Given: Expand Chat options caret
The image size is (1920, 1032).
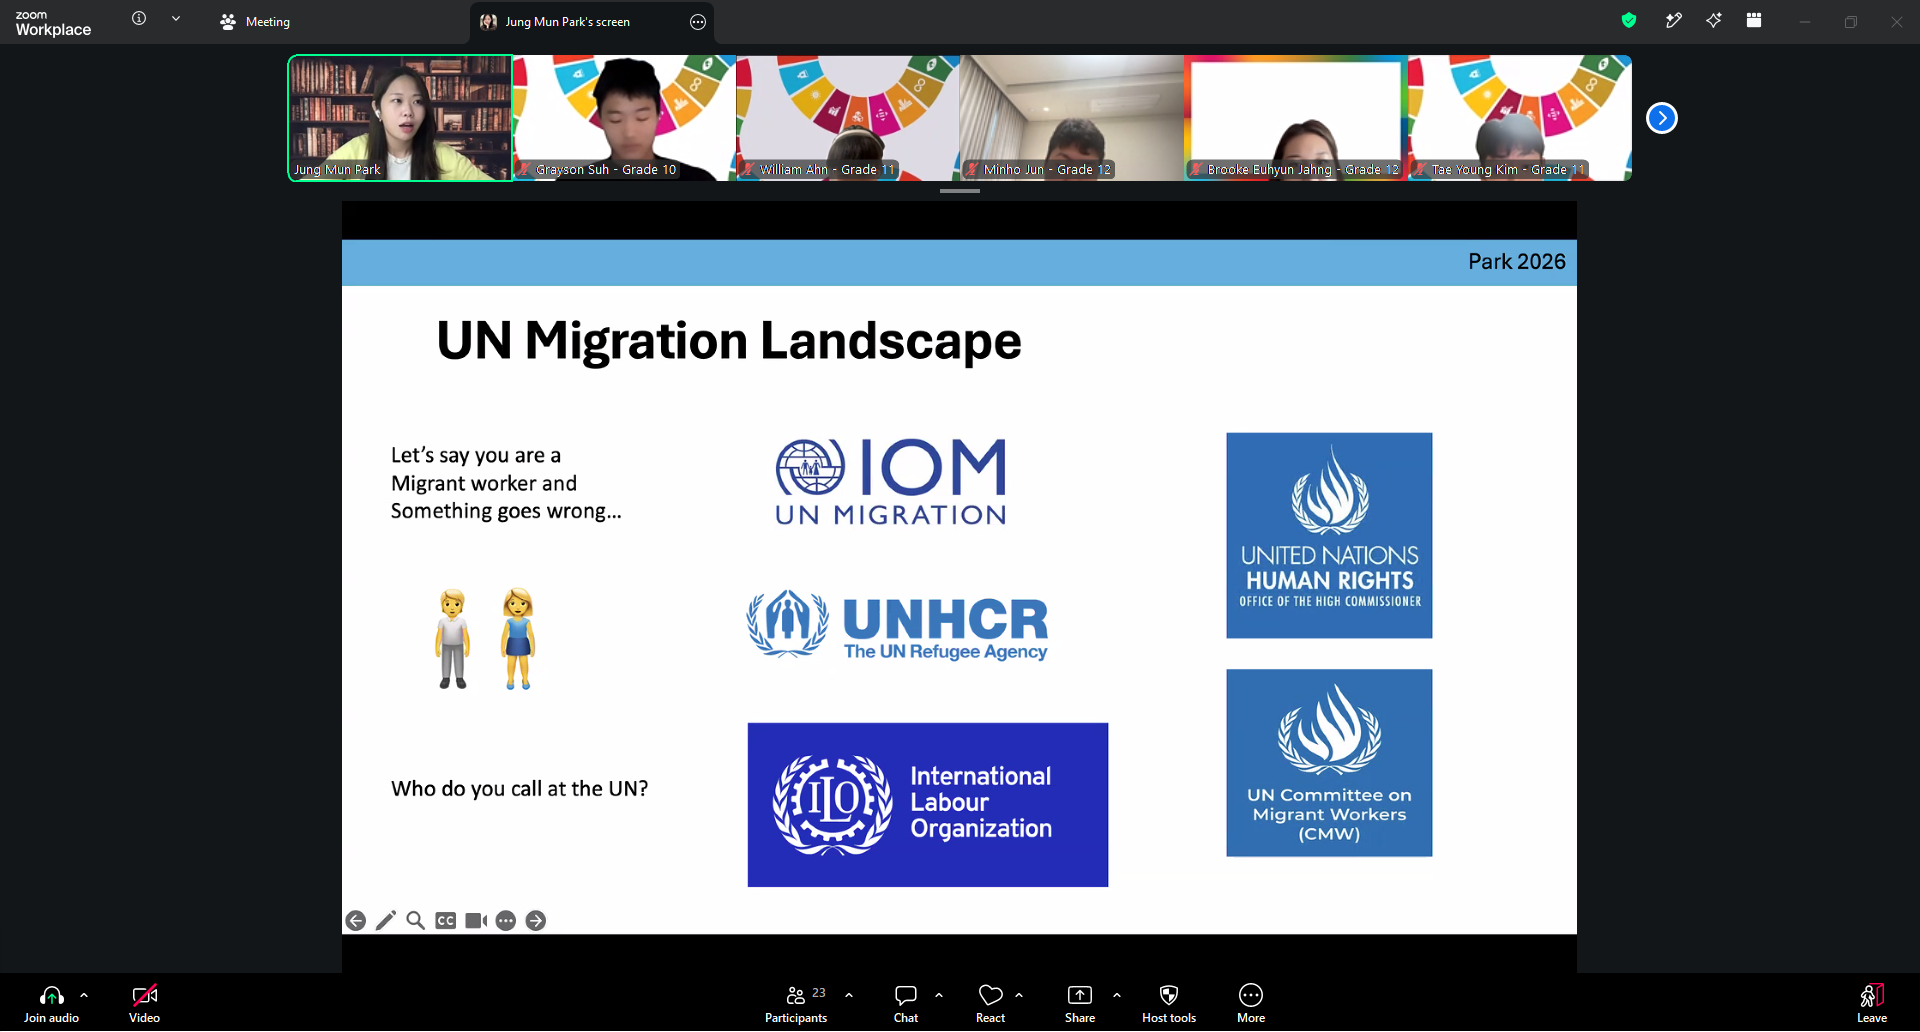Looking at the screenshot, I should tap(939, 995).
